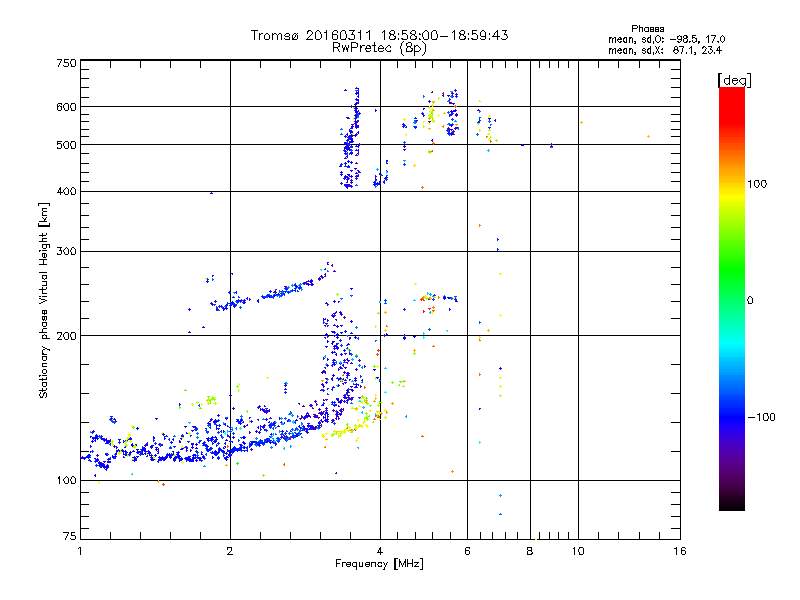Image resolution: width=800 pixels, height=600 pixels.
Task: Click the 'mean, sd,O: -98.5, 17.0' text
Action: pyautogui.click(x=666, y=40)
